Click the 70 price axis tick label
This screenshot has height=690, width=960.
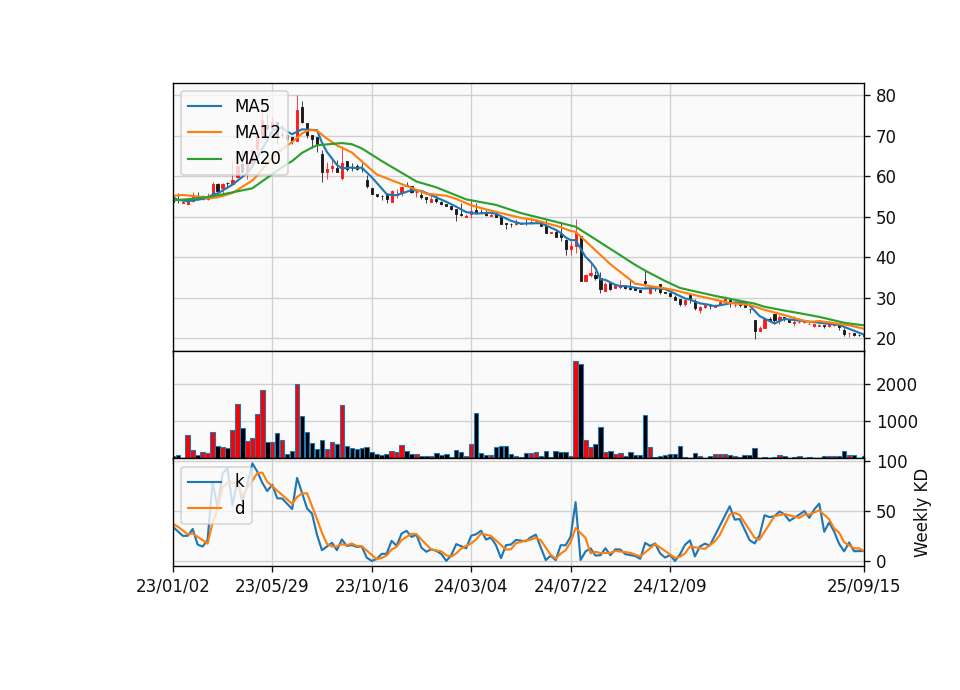pos(885,137)
